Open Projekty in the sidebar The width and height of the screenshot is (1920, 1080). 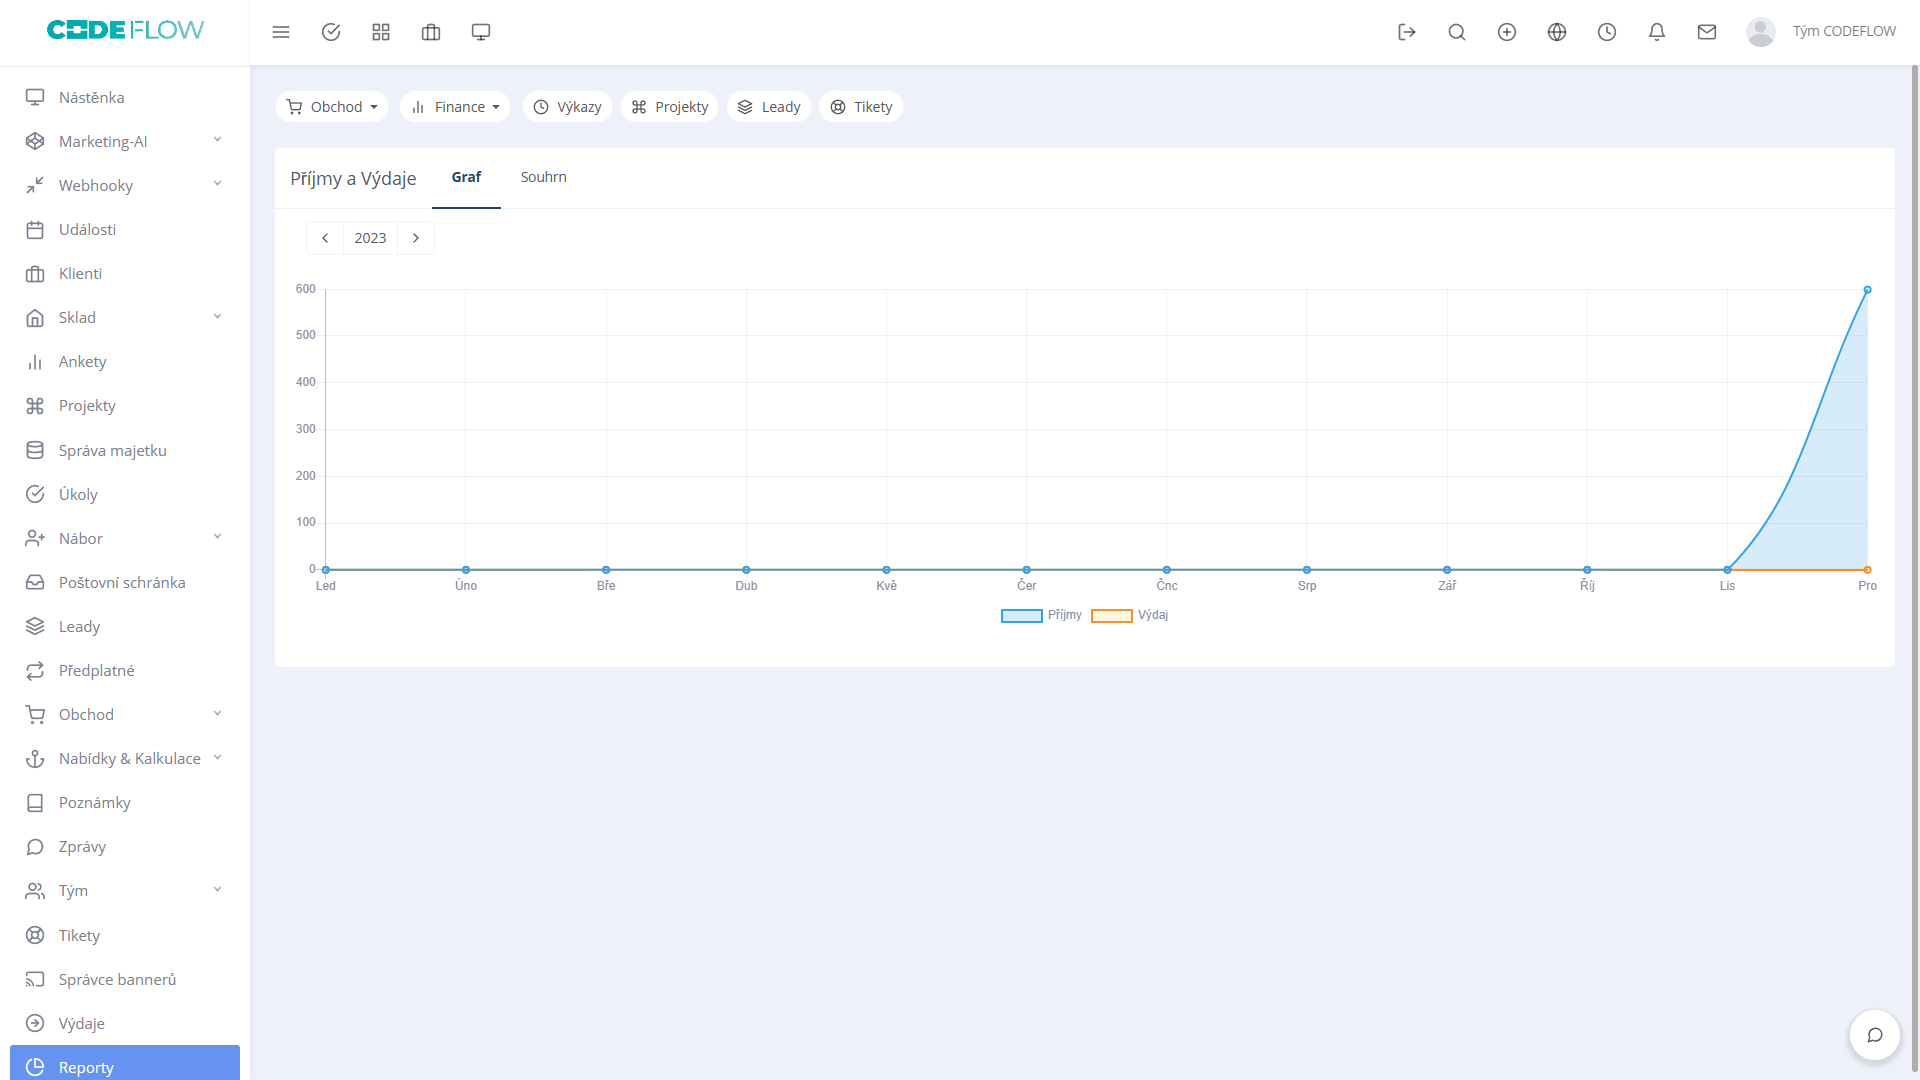click(125, 405)
